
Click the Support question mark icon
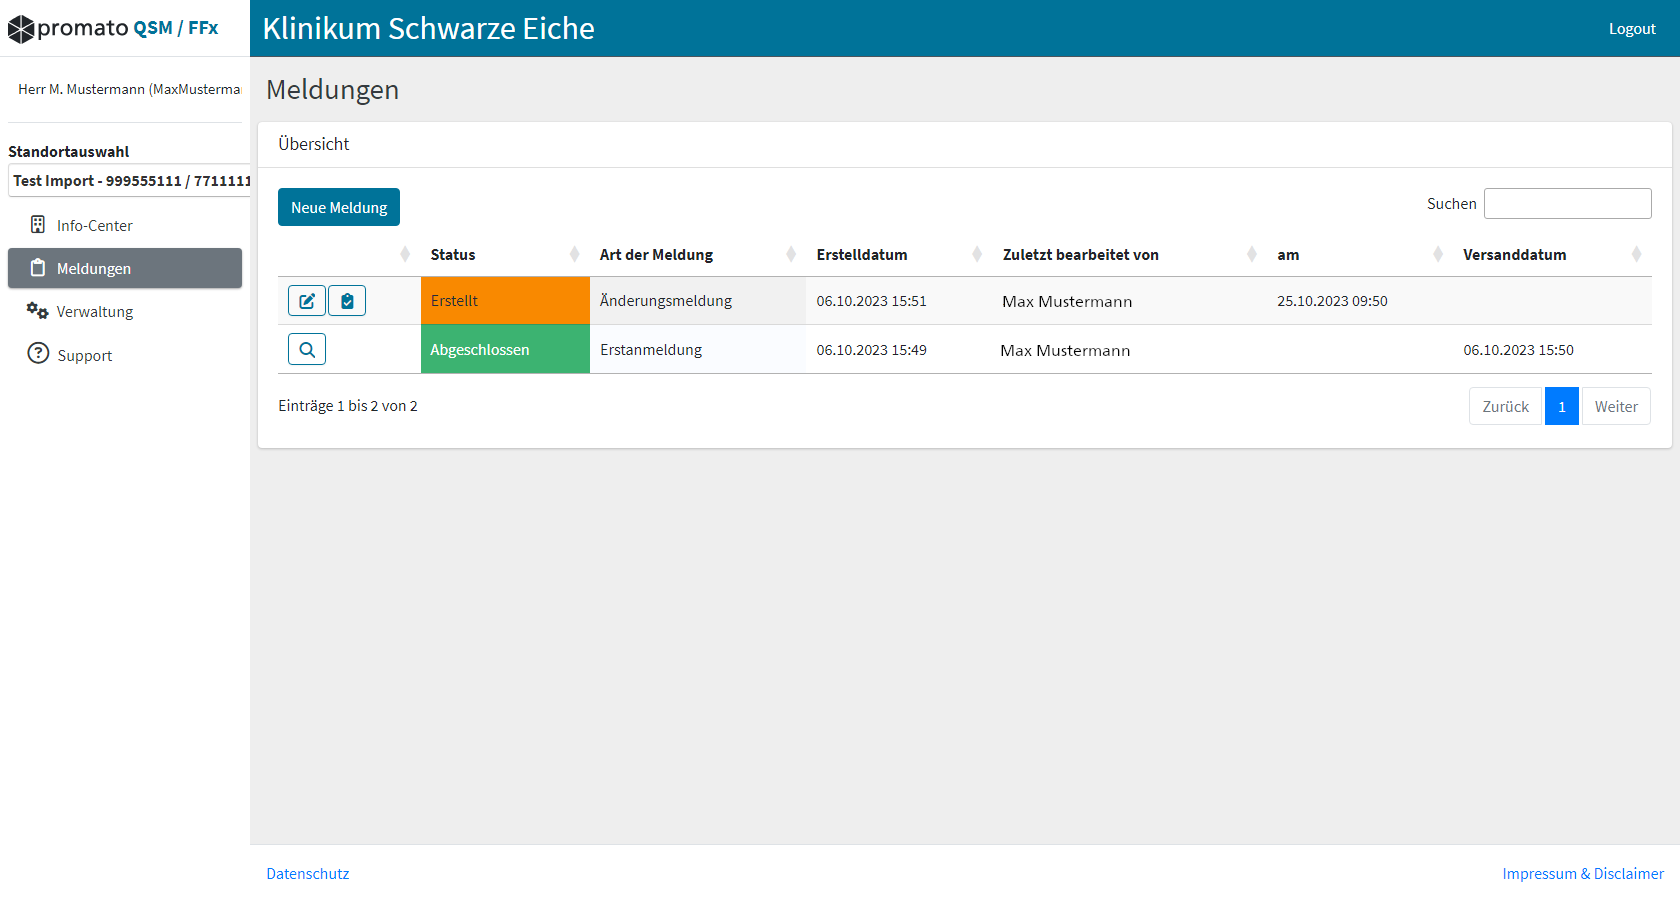pyautogui.click(x=38, y=354)
